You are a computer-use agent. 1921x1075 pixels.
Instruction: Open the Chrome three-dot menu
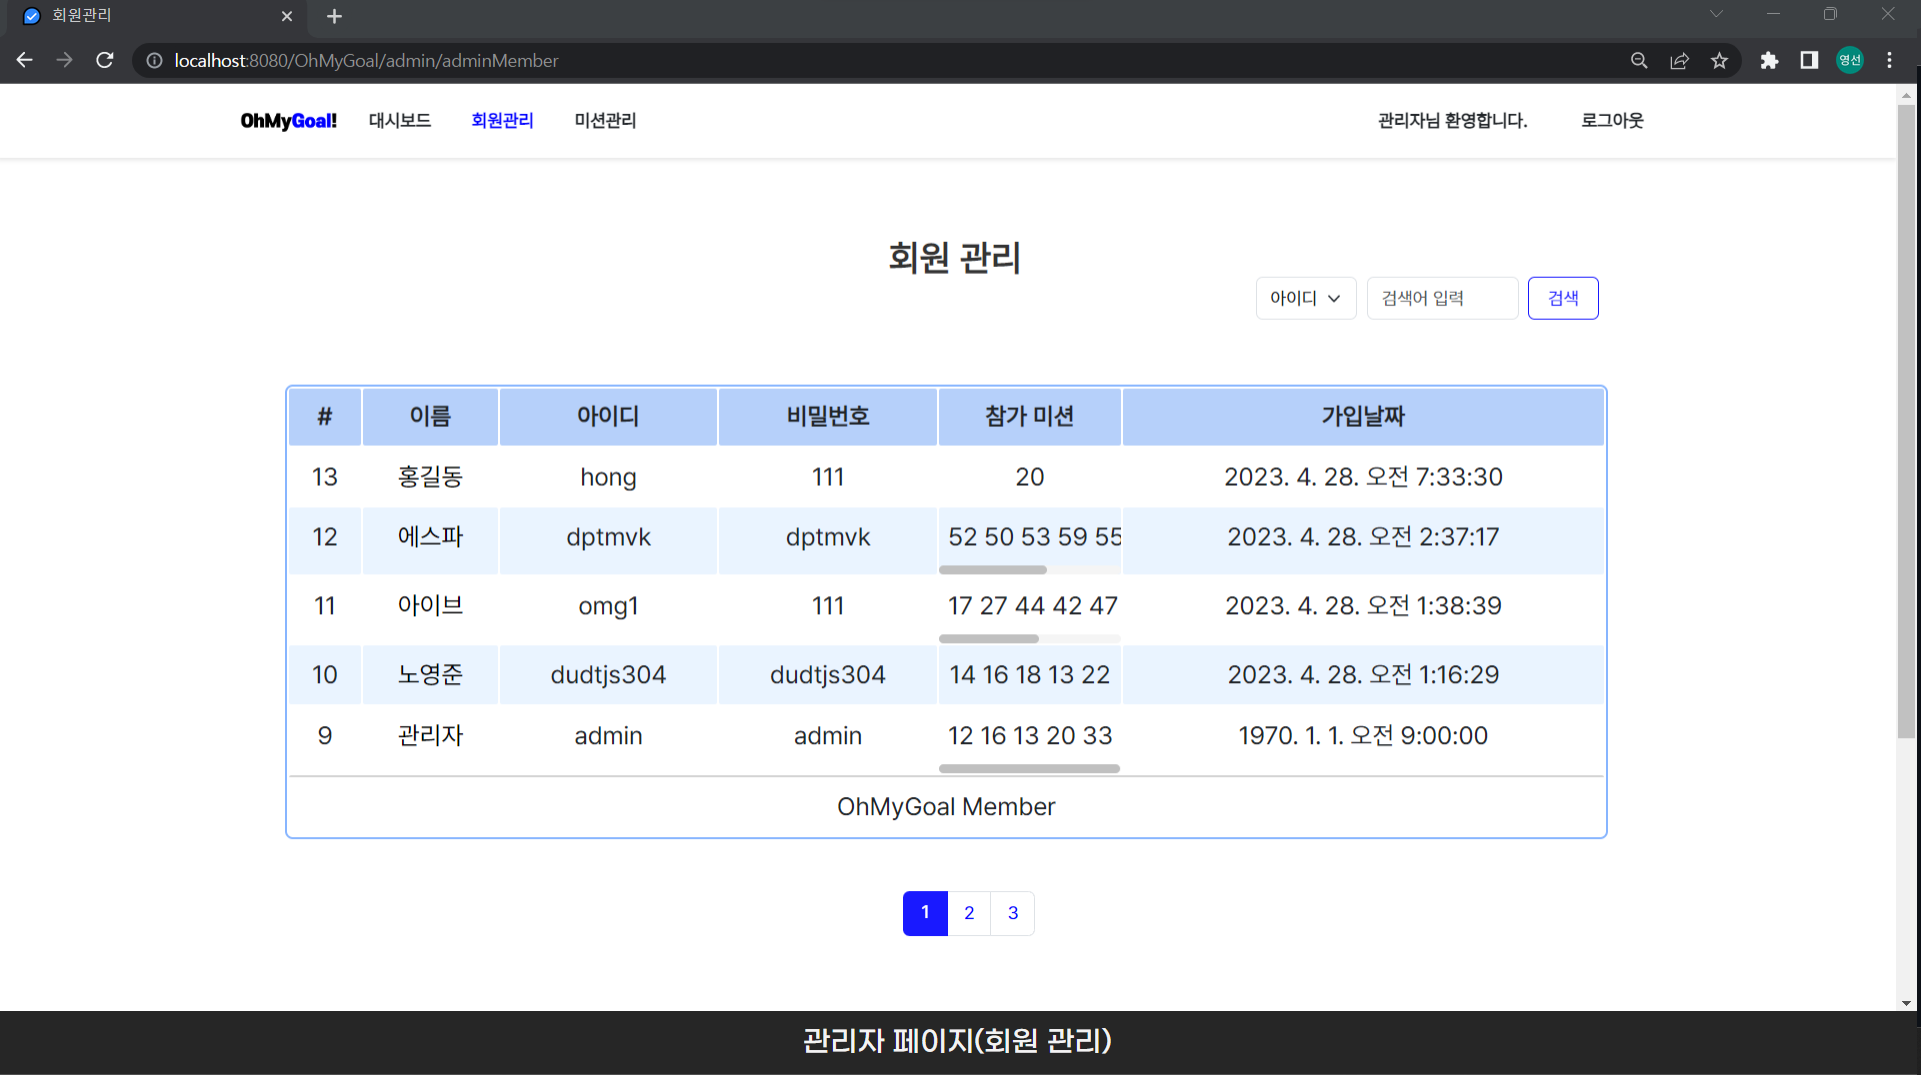pos(1889,60)
